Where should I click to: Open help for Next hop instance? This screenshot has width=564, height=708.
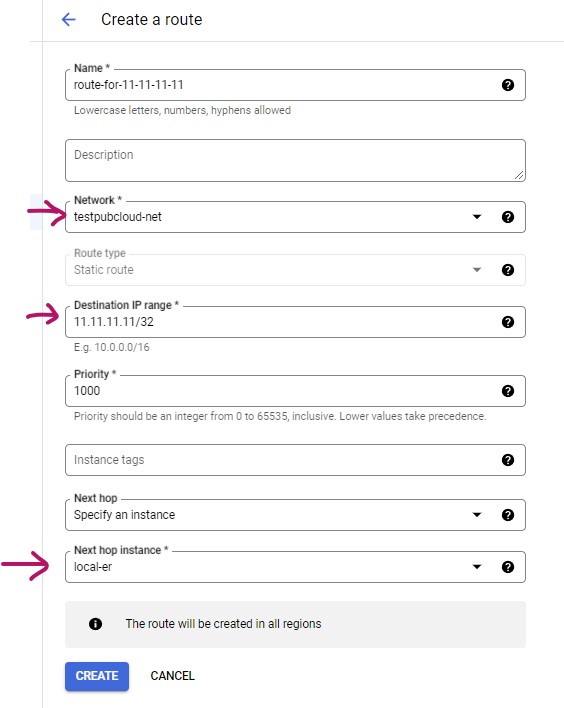tap(508, 567)
